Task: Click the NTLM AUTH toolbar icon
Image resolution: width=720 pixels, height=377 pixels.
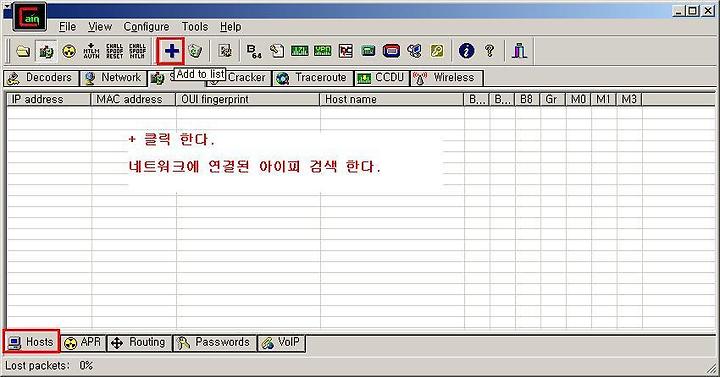Action: point(91,51)
